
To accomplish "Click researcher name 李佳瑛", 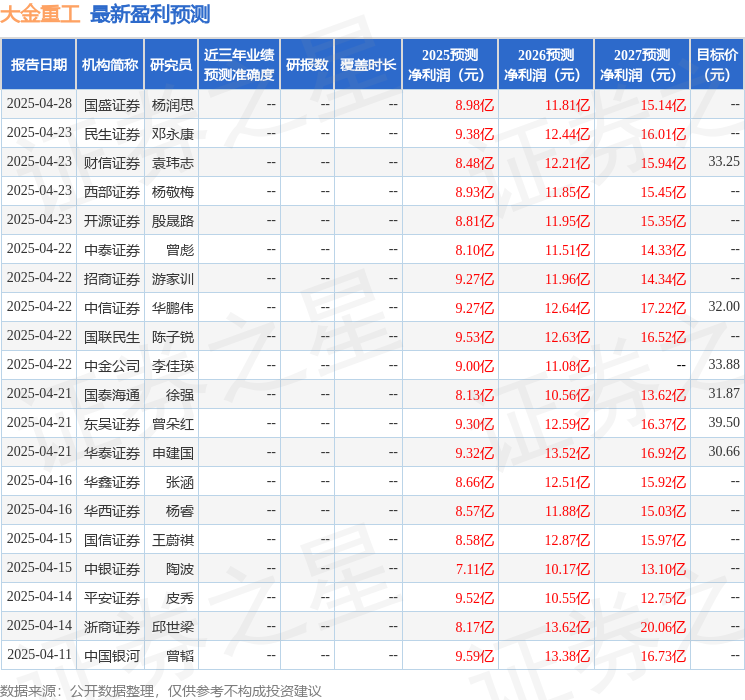I will coord(172,366).
